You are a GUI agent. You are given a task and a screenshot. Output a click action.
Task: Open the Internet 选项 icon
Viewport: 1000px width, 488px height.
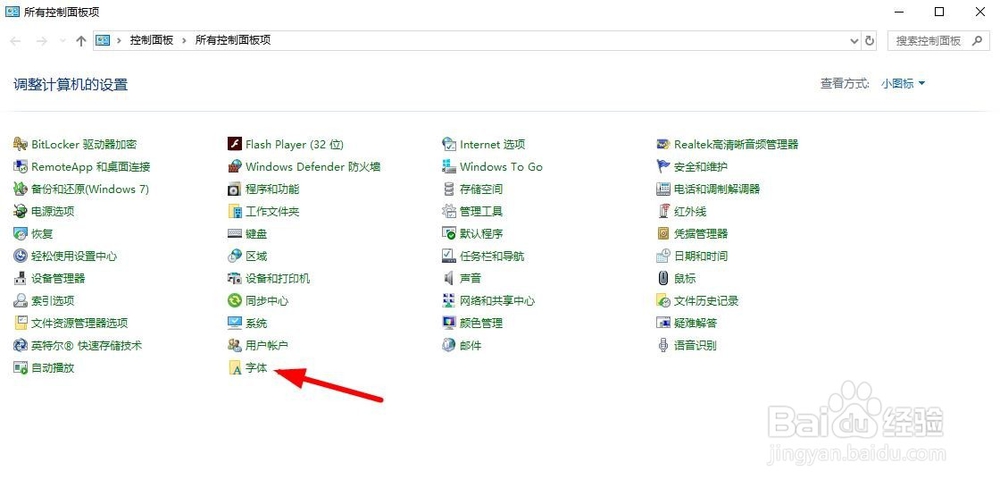pos(449,145)
